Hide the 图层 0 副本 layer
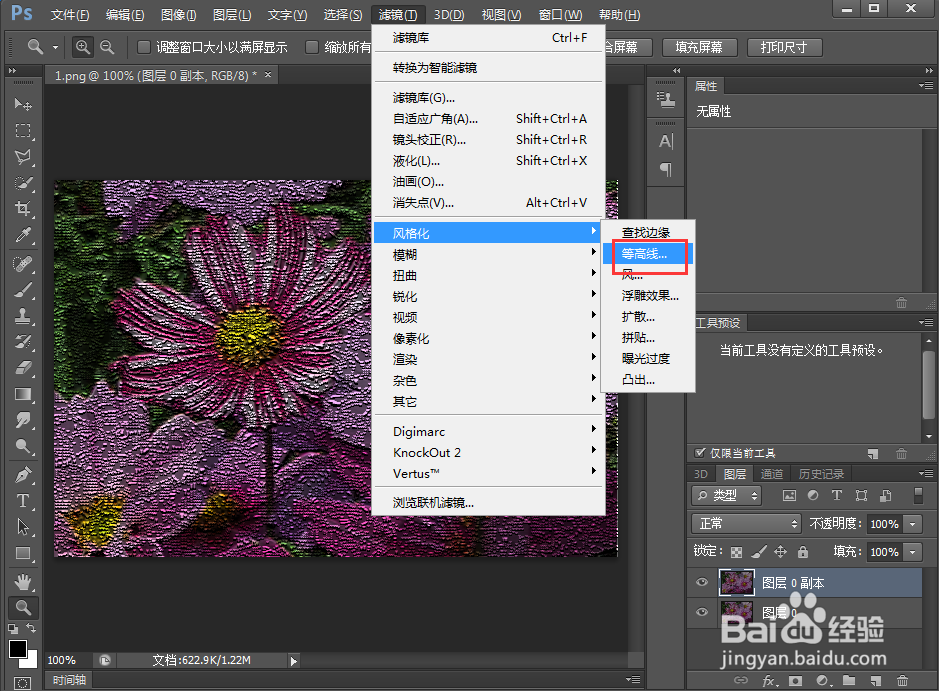This screenshot has width=939, height=691. click(702, 582)
